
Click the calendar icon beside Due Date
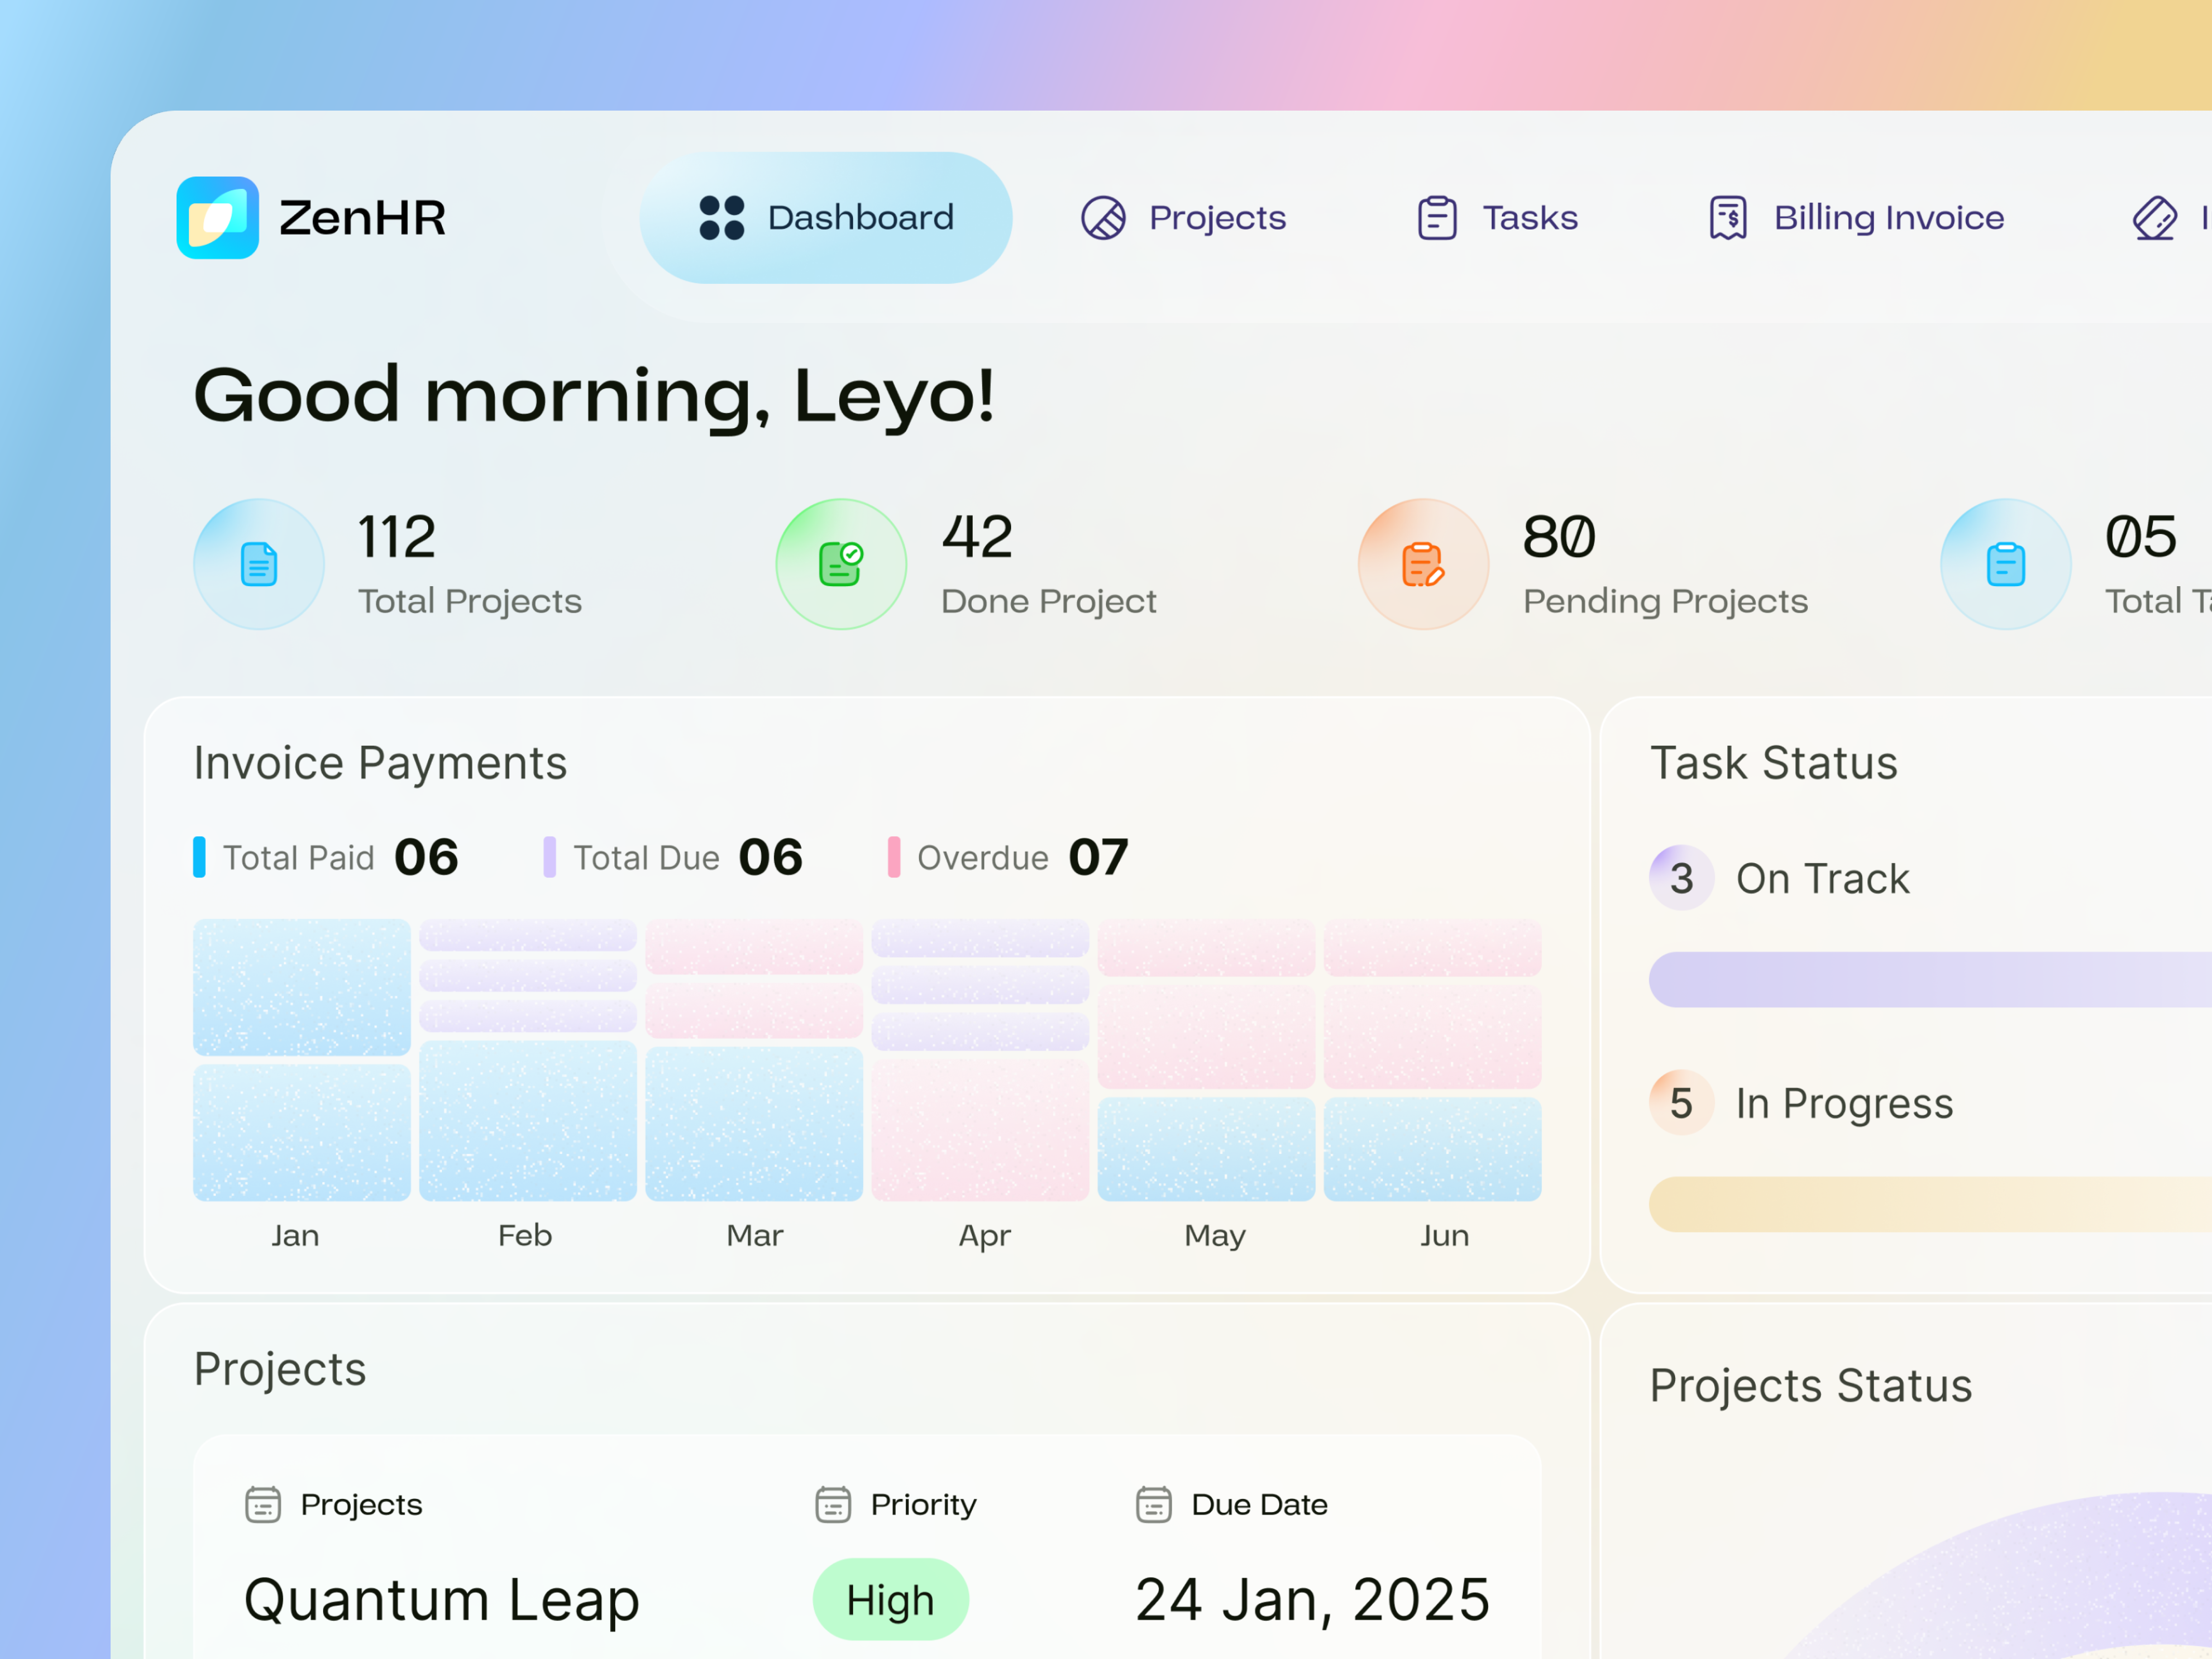coord(1155,1504)
